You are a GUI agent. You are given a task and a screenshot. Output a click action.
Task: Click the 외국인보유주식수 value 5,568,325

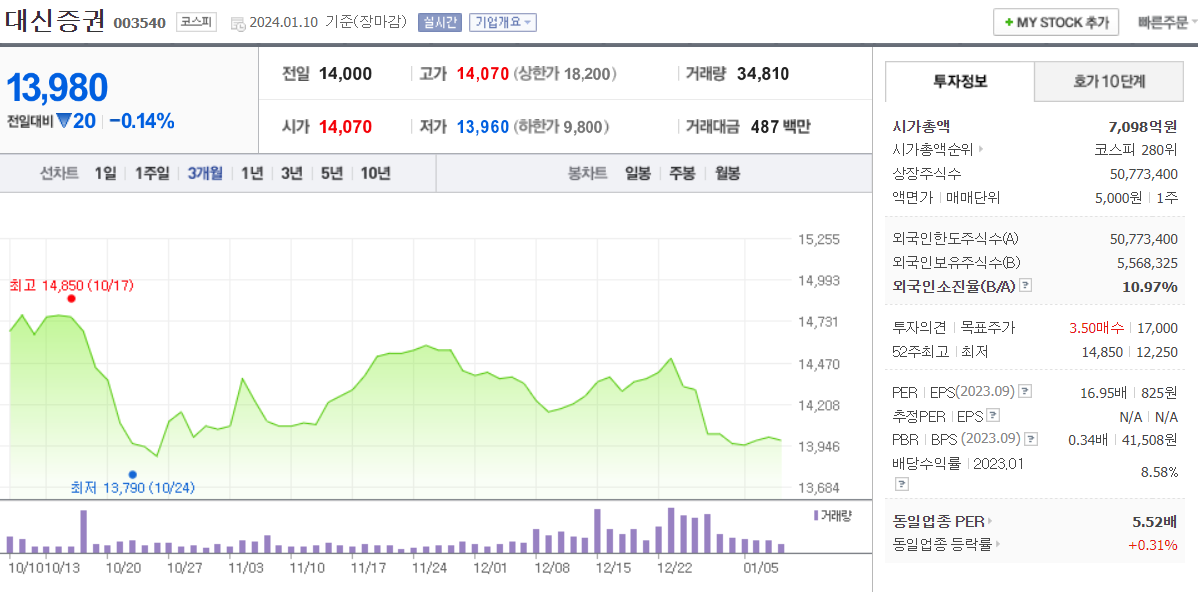1147,262
